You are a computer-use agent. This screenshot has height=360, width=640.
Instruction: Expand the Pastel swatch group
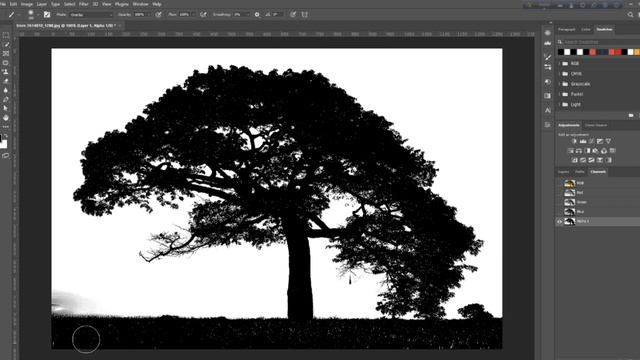coord(560,94)
